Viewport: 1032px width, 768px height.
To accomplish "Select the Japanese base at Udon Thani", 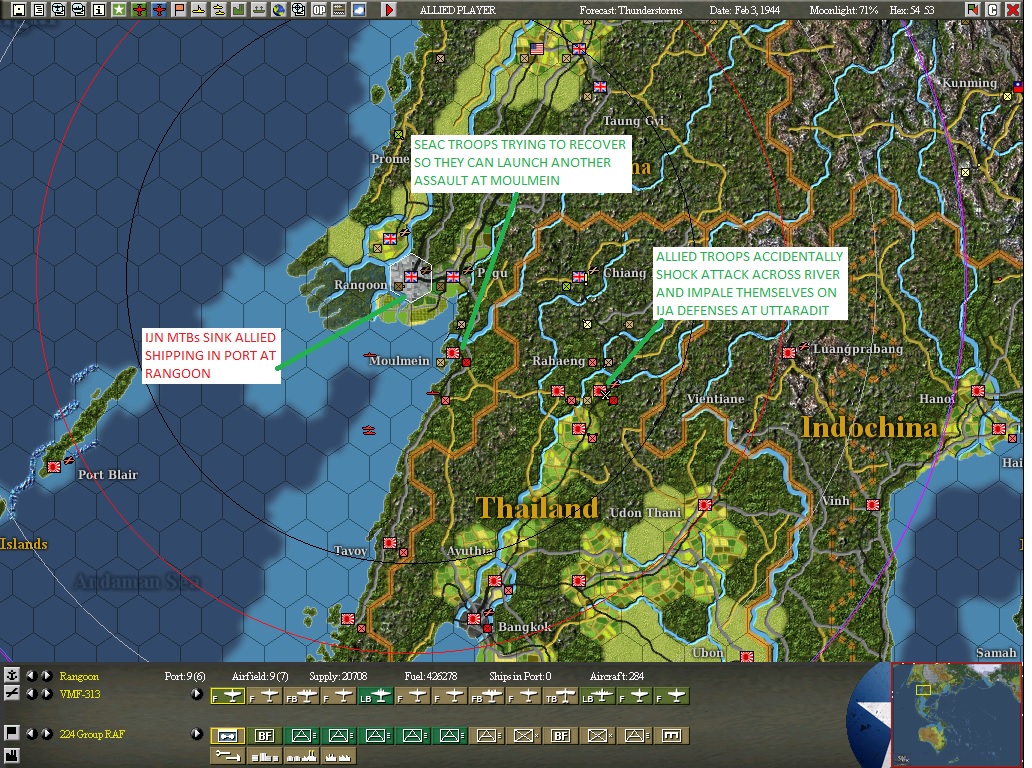I will point(705,505).
